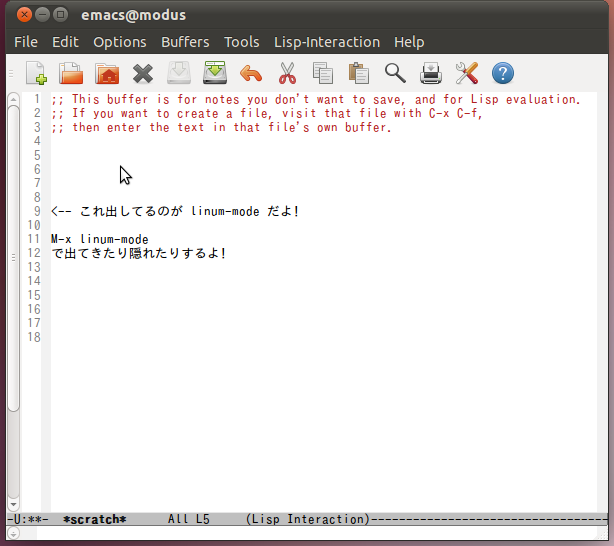The width and height of the screenshot is (614, 546).
Task: Maximize the emacs window
Action: tap(60, 15)
